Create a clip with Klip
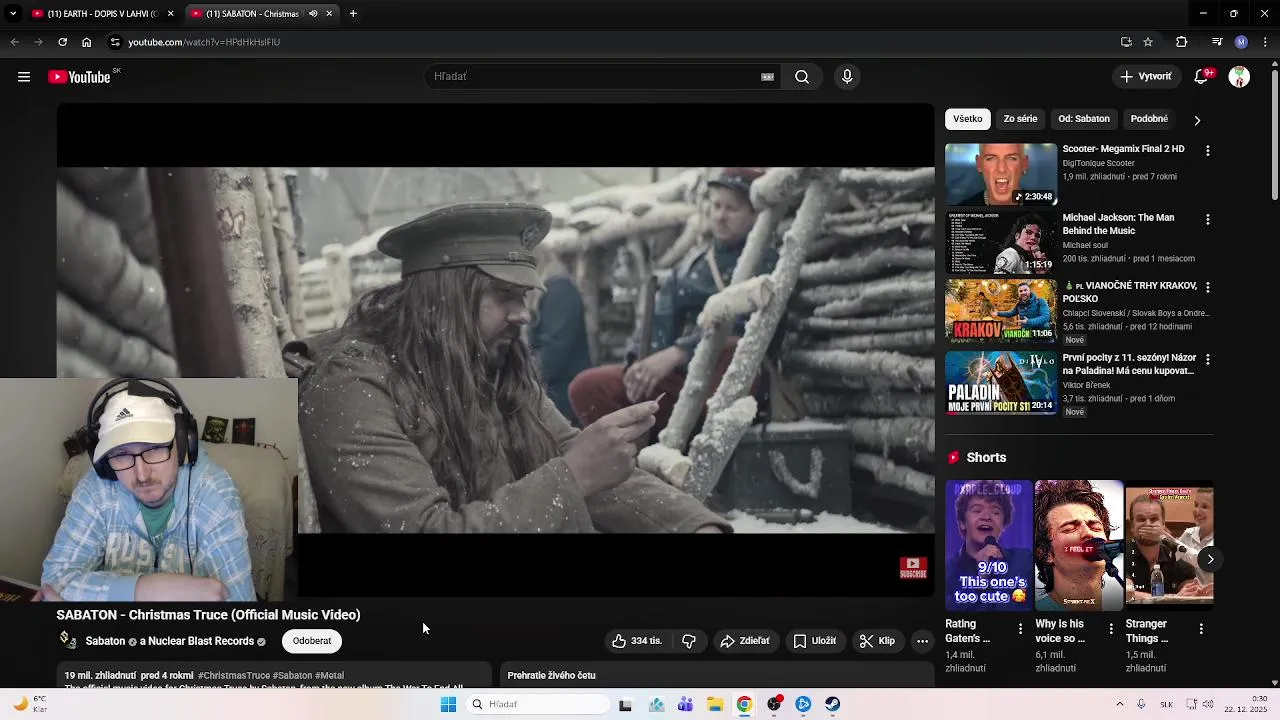Image resolution: width=1280 pixels, height=720 pixels. tap(878, 641)
